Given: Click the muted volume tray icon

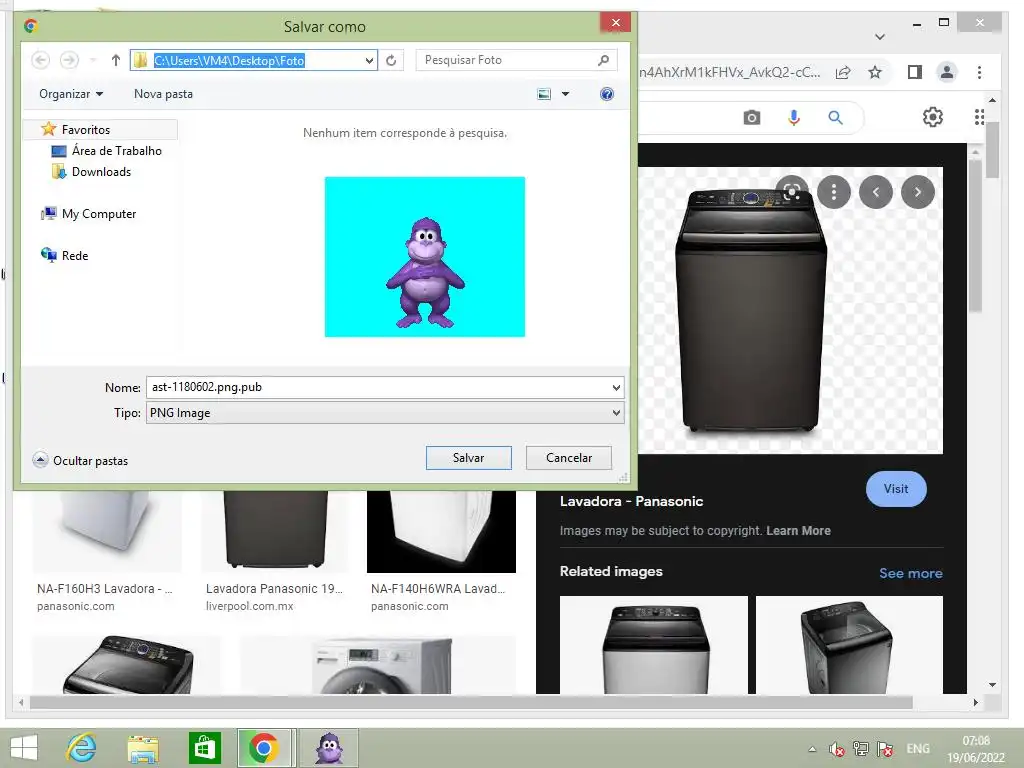Looking at the screenshot, I should tap(837, 749).
